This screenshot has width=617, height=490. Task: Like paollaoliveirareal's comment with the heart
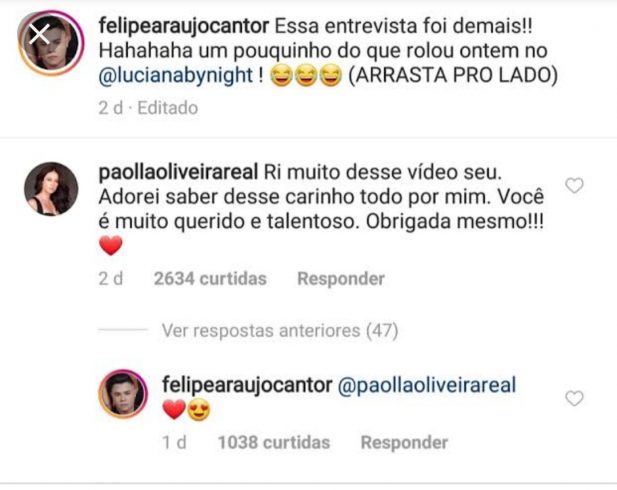(x=574, y=185)
